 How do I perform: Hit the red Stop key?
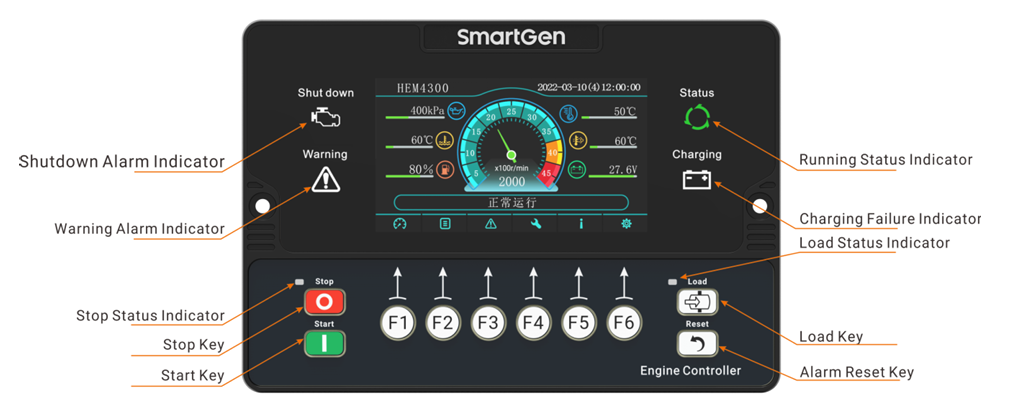tap(325, 302)
